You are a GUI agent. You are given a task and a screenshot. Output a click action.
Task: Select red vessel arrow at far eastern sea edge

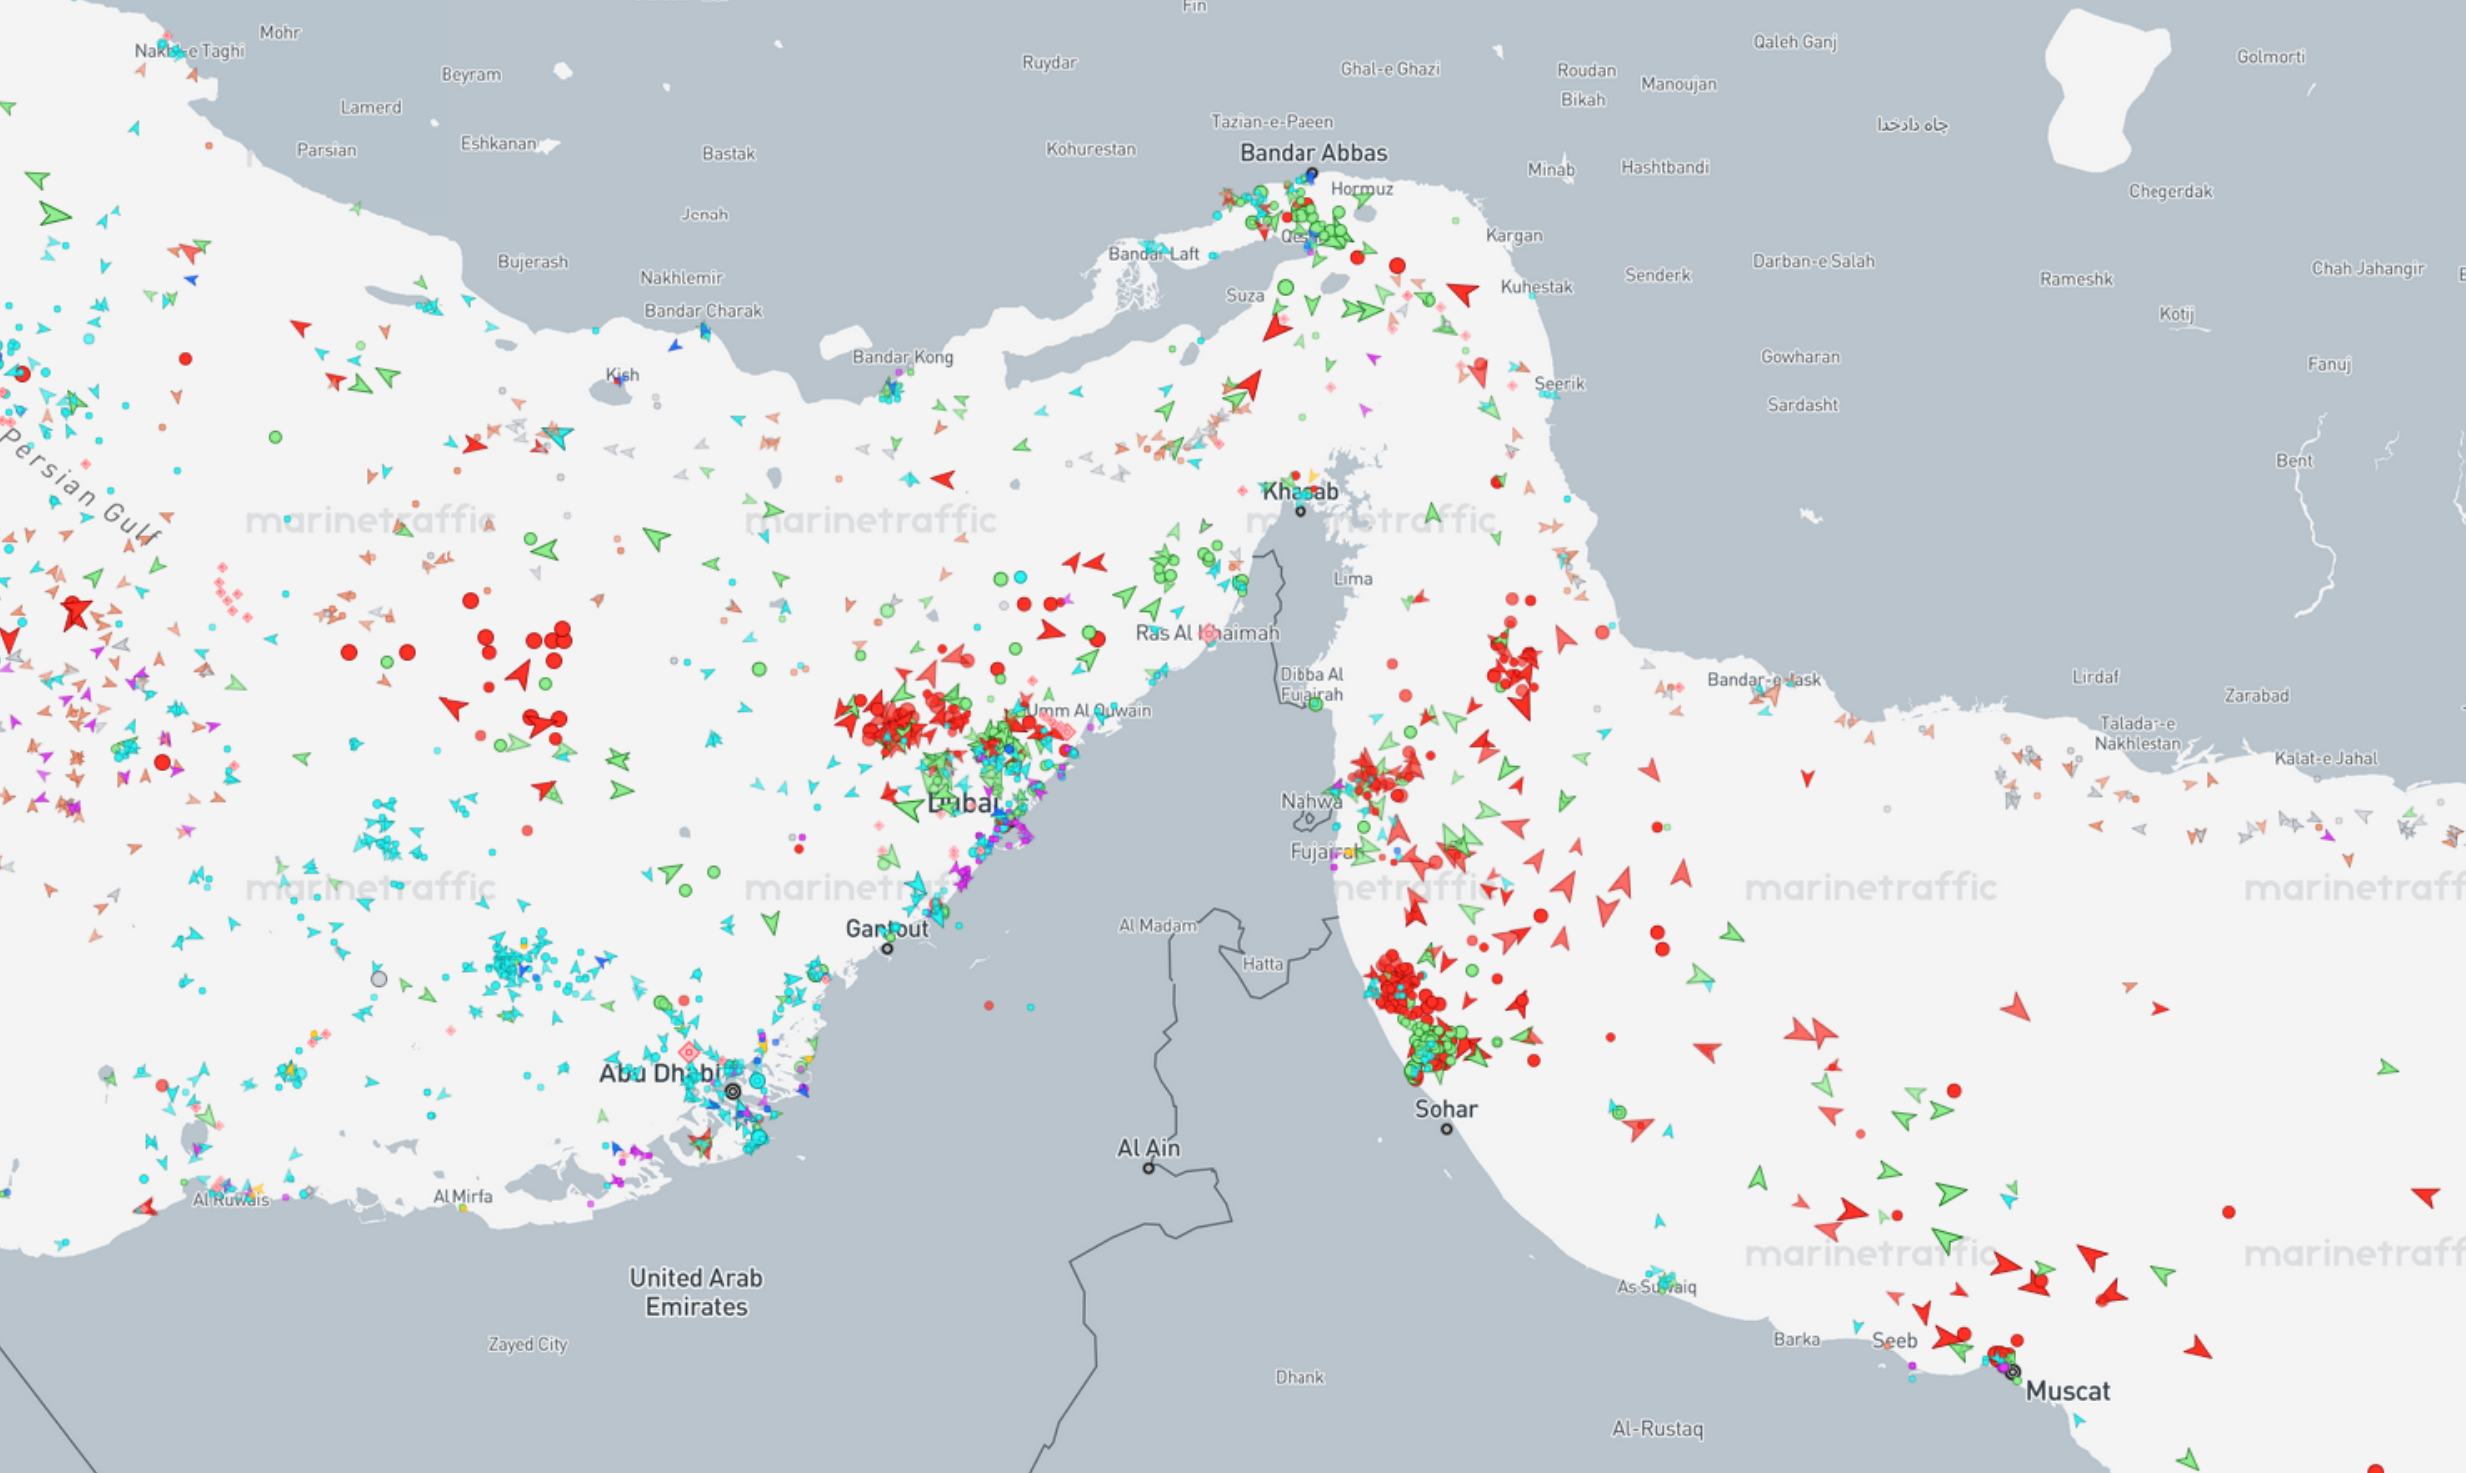[2425, 1196]
